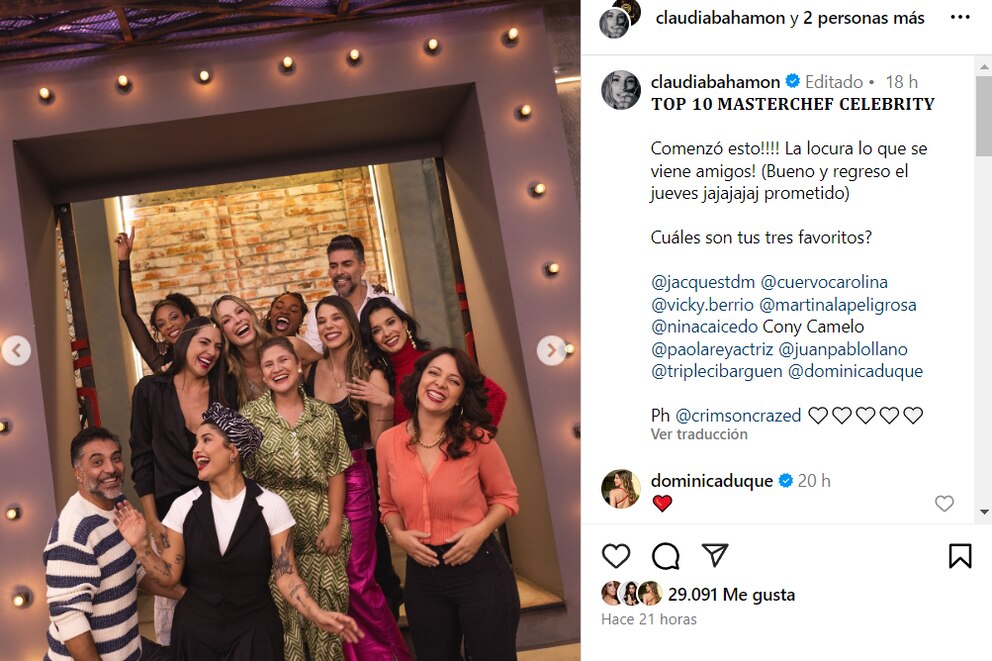Click the comments scrollbar up arrow

coord(984,66)
